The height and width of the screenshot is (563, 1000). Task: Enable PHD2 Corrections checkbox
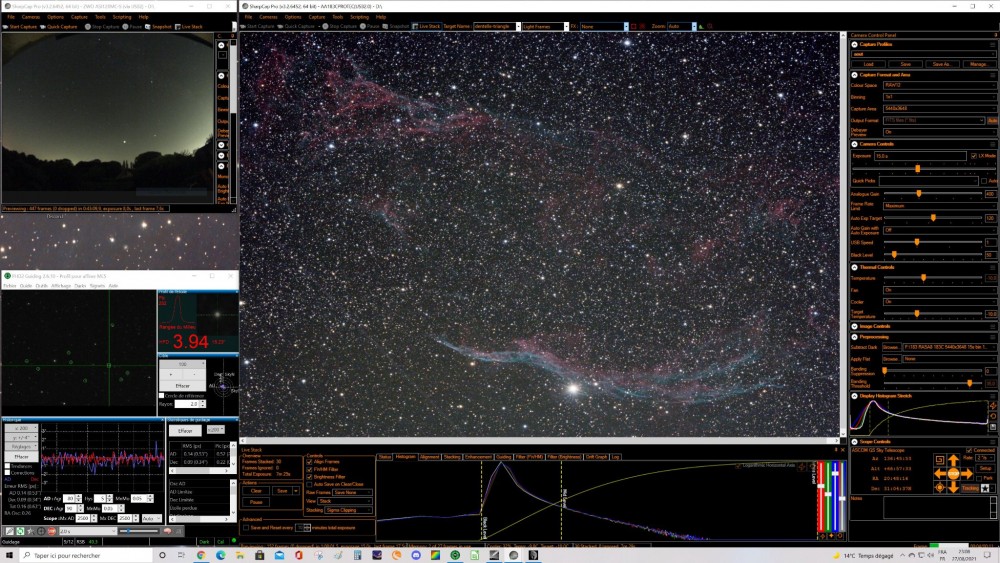(7, 472)
